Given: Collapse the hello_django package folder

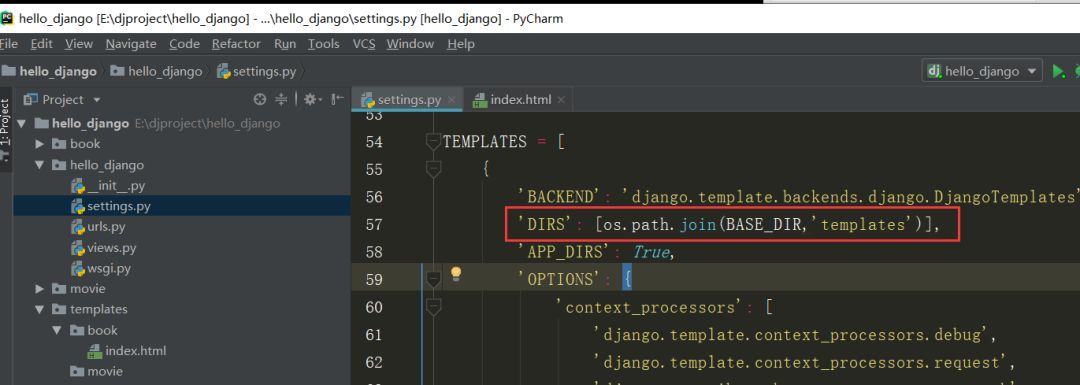Looking at the screenshot, I should point(39,165).
